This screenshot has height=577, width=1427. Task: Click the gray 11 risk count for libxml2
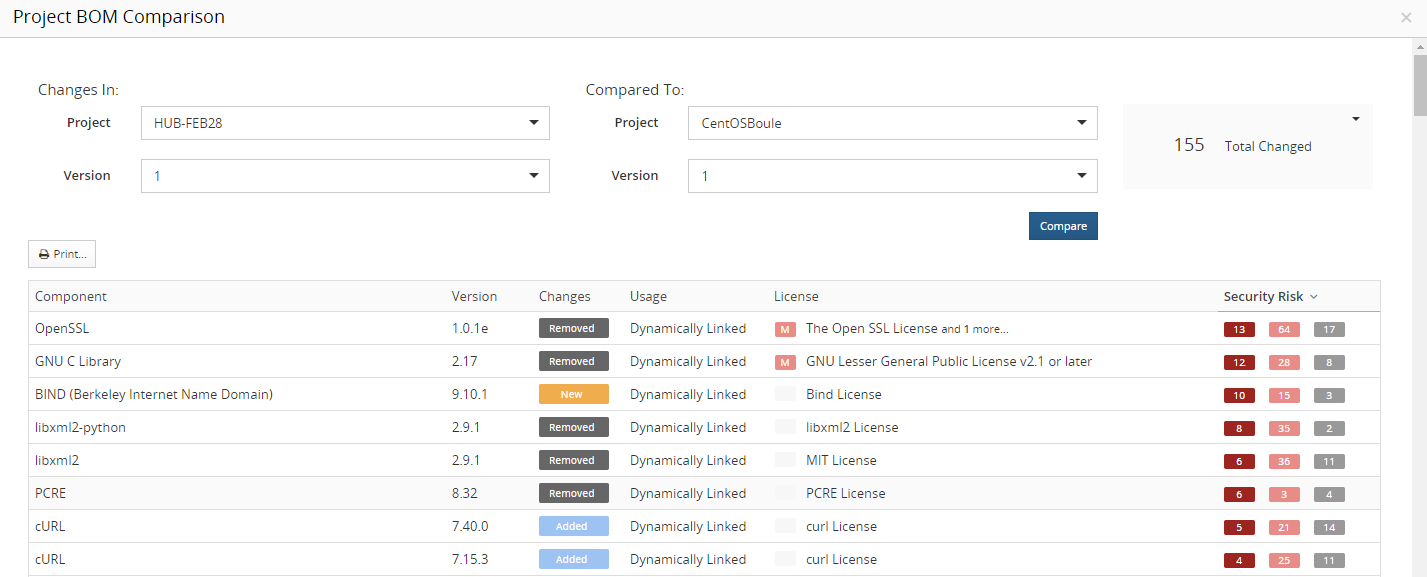(x=1329, y=462)
